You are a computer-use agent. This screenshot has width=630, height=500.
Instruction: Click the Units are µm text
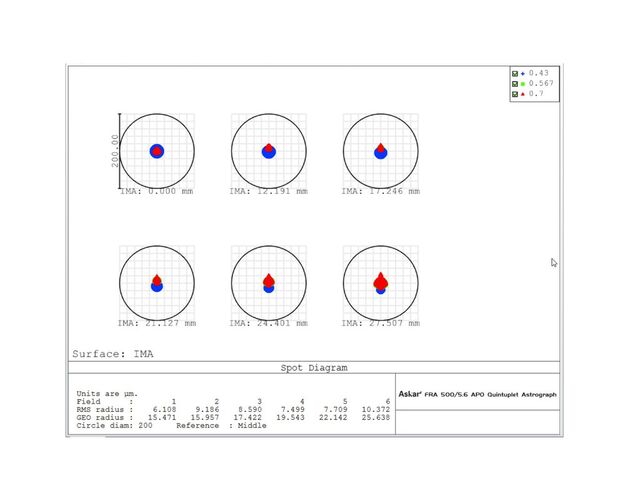coord(107,393)
